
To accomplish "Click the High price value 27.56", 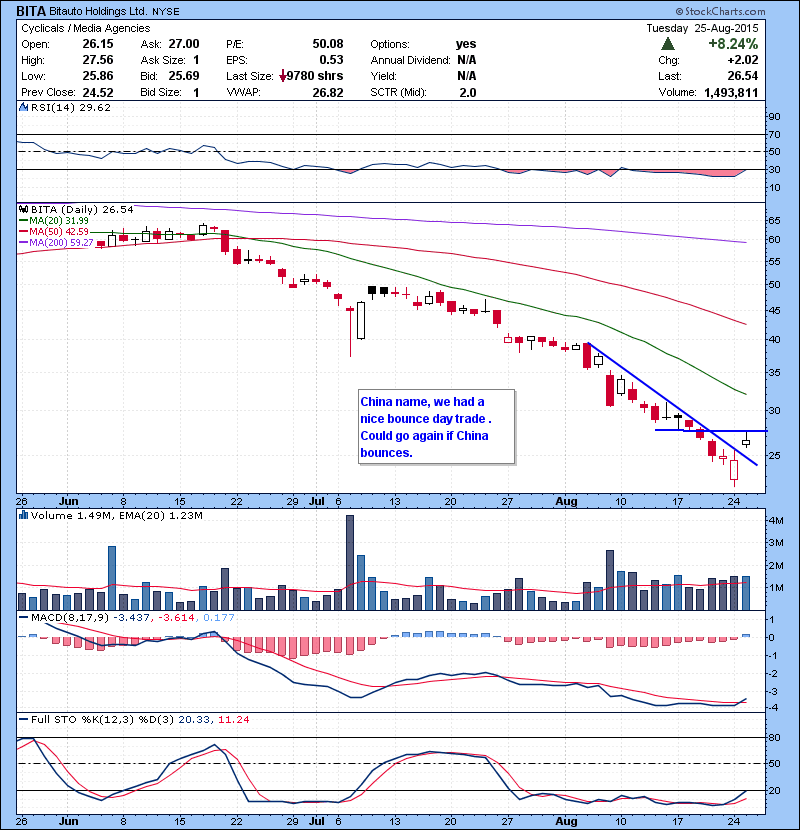I will [98, 60].
